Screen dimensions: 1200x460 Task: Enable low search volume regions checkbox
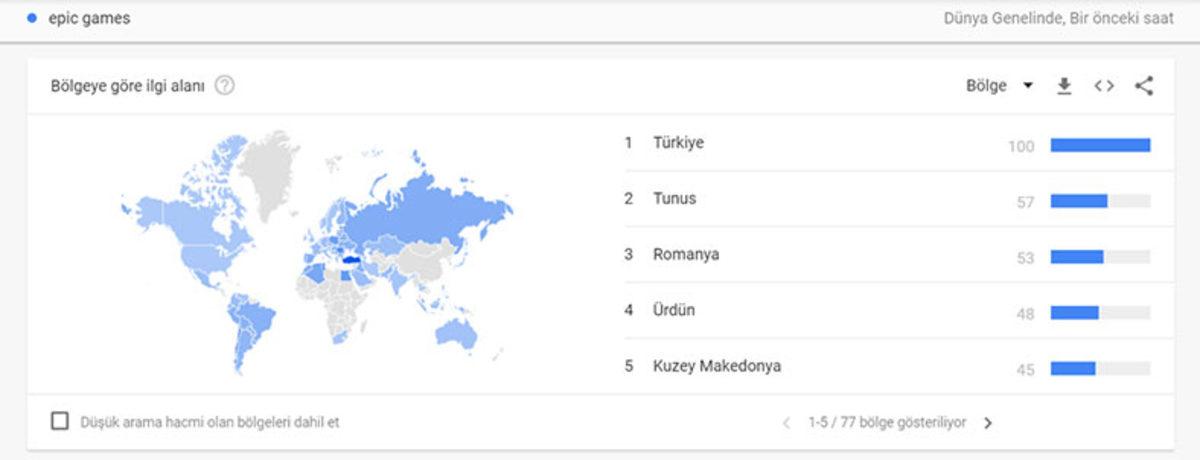point(60,422)
